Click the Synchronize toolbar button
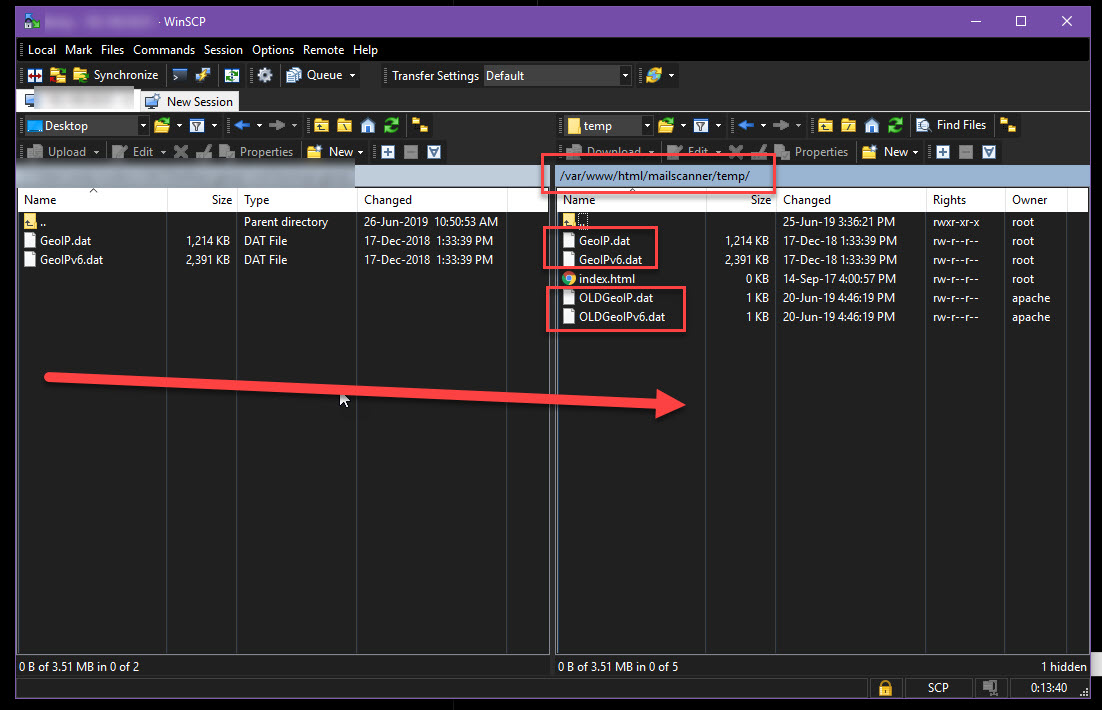The height and width of the screenshot is (710, 1102). (x=115, y=75)
